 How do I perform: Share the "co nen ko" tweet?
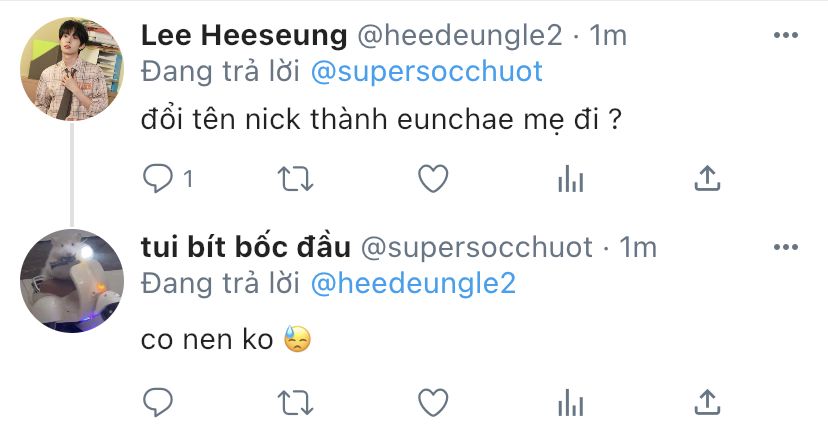707,402
